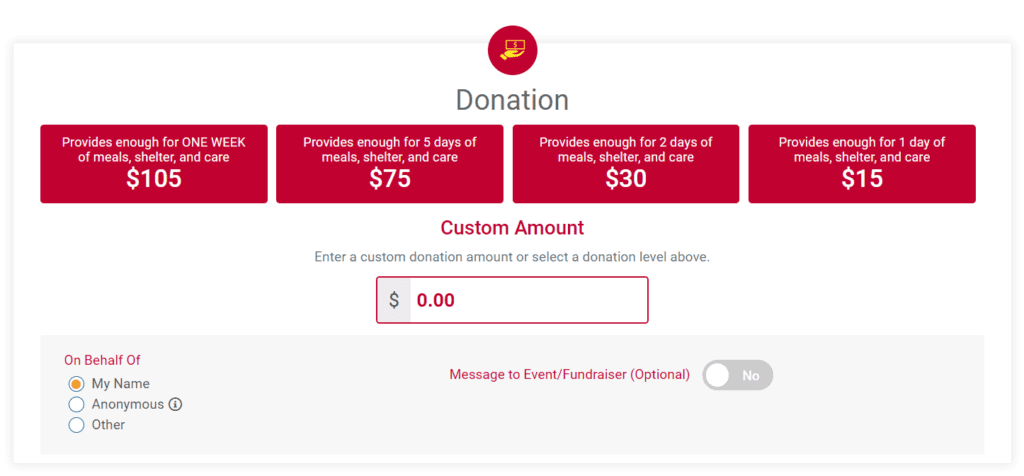Click the donation hand-with-money icon
This screenshot has width=1024, height=476.
pos(513,50)
